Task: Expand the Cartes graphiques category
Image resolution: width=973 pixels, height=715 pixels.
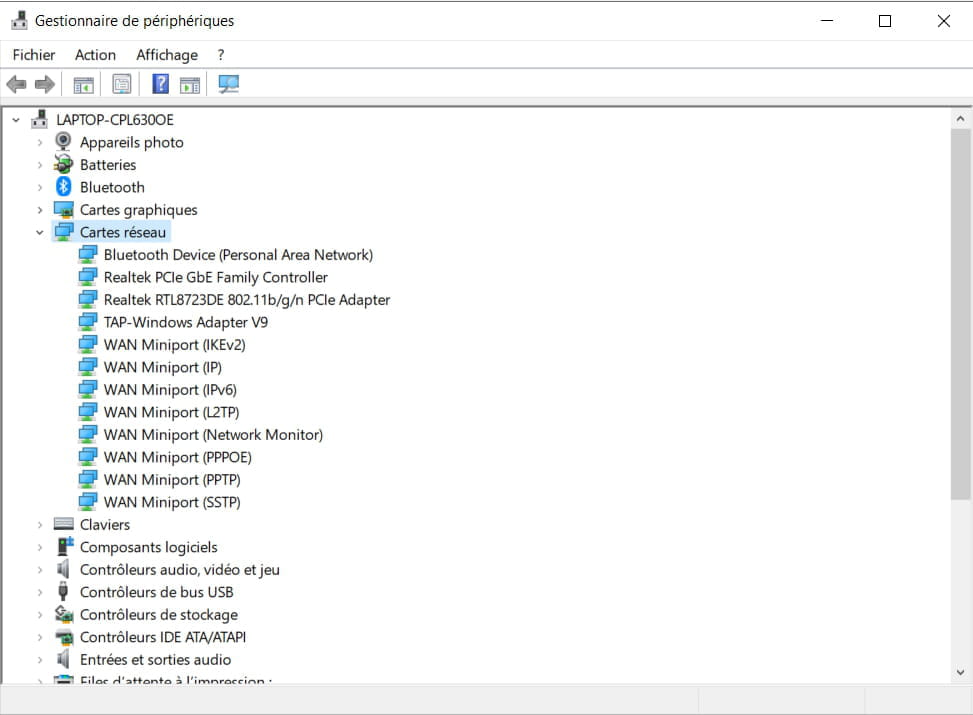Action: [x=40, y=210]
